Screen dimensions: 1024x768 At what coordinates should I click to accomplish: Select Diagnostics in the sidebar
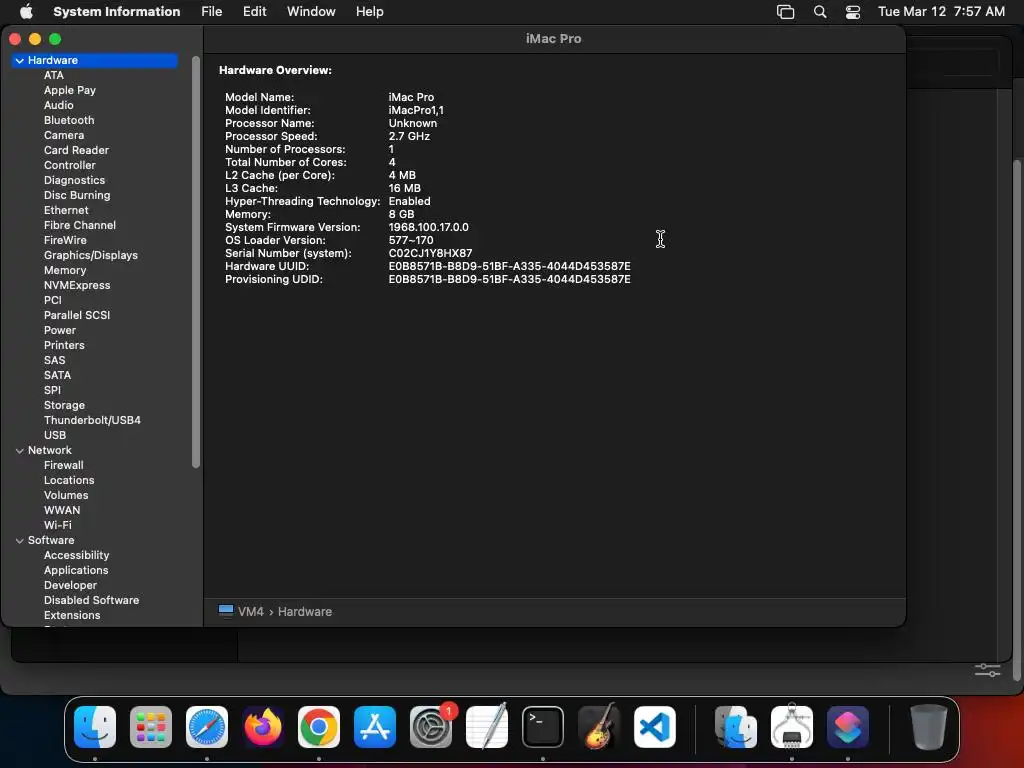click(74, 180)
